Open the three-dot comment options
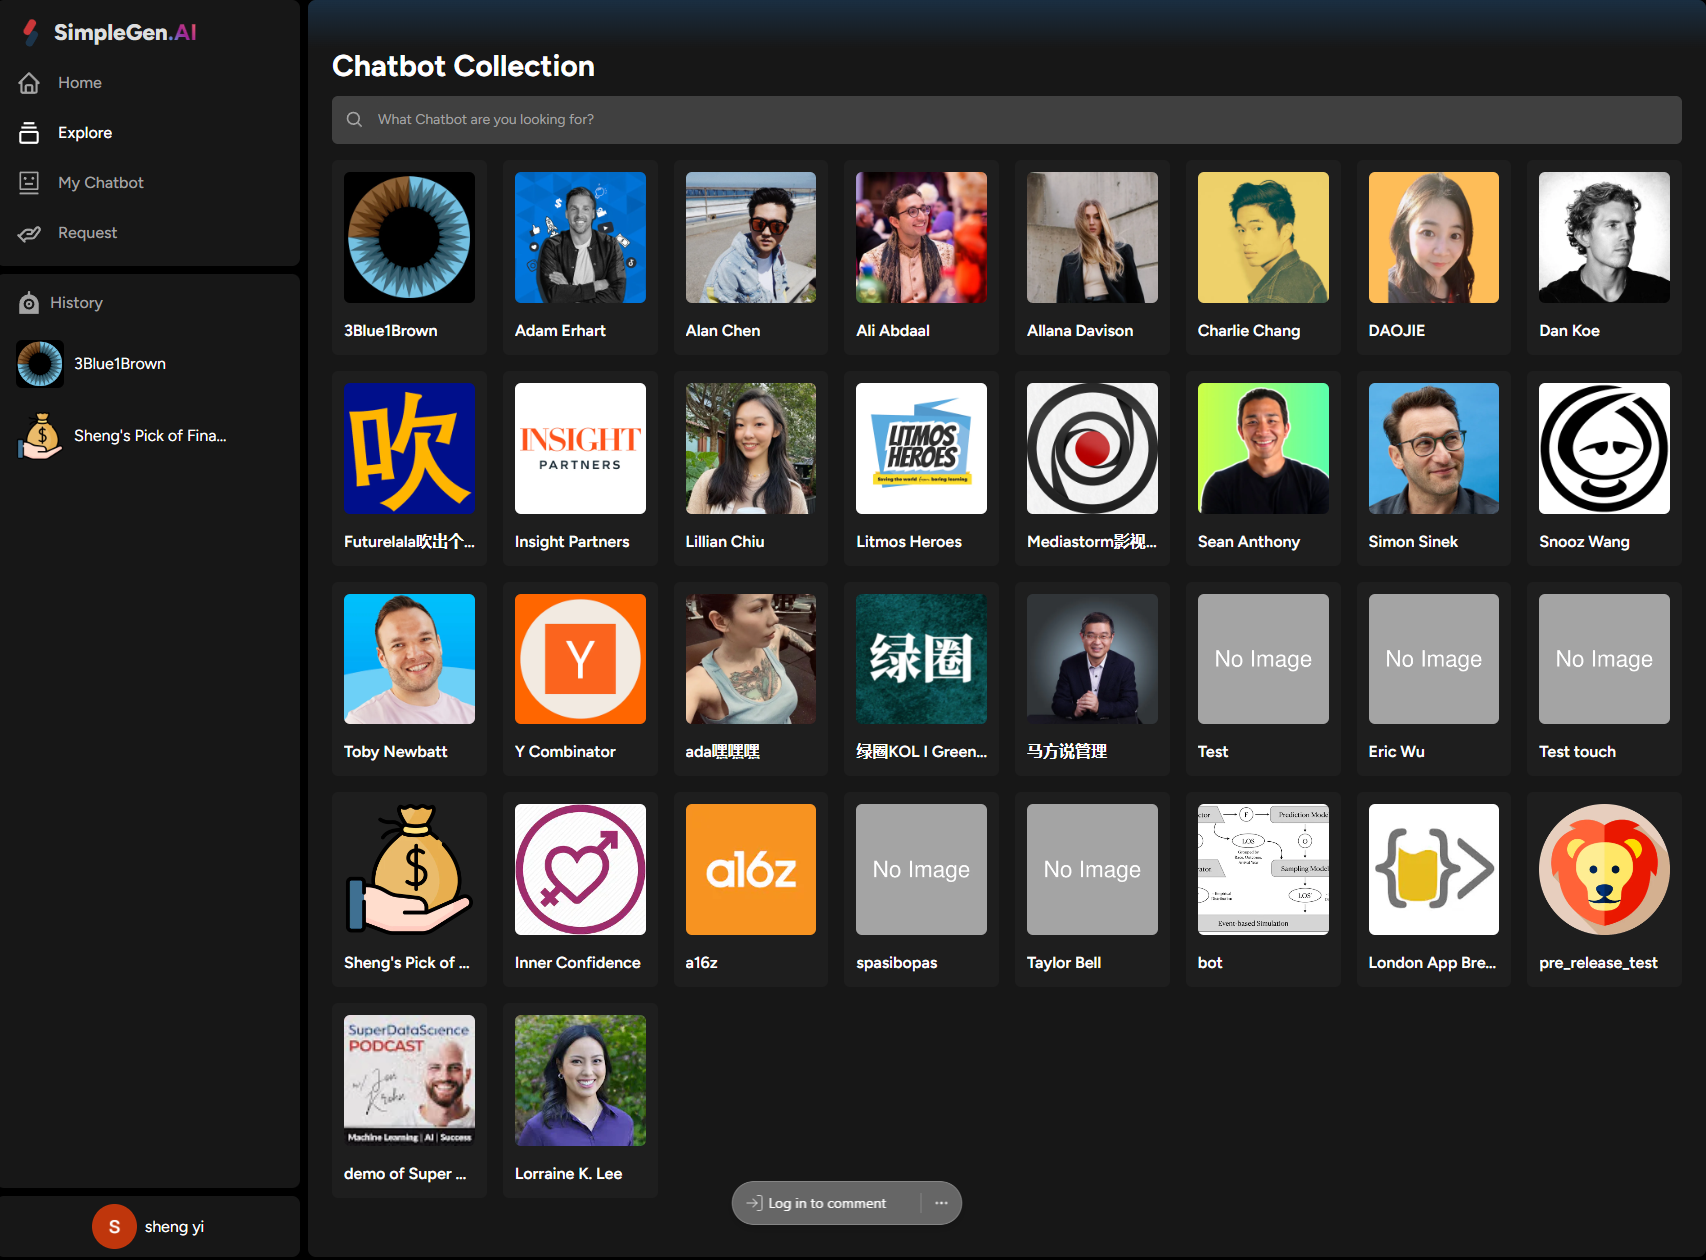 pyautogui.click(x=941, y=1203)
